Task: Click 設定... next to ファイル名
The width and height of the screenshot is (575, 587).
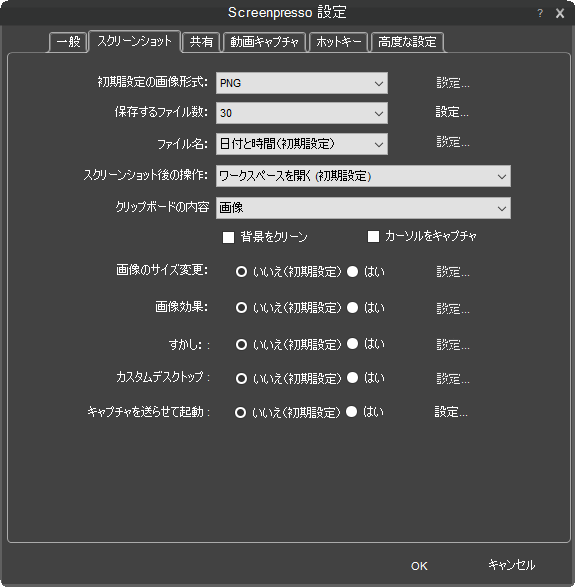Action: pyautogui.click(x=453, y=142)
